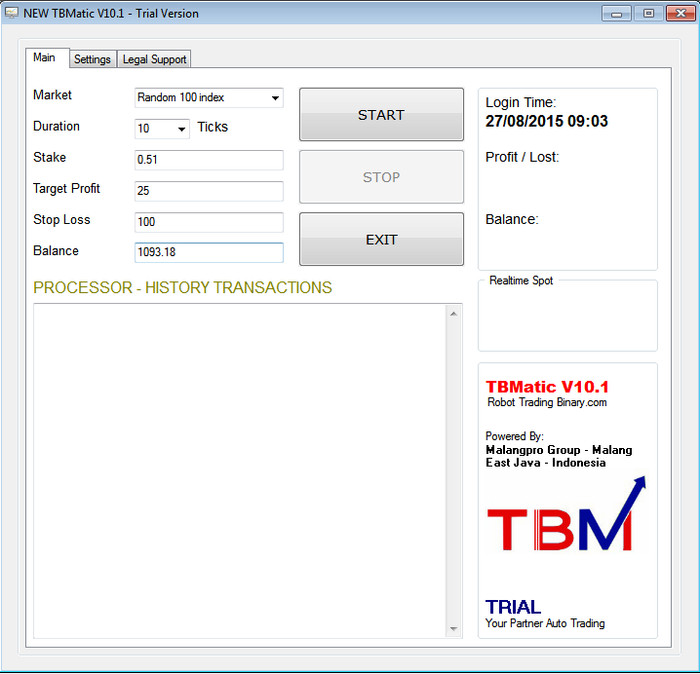
Task: Select the Main tab
Action: (x=45, y=58)
